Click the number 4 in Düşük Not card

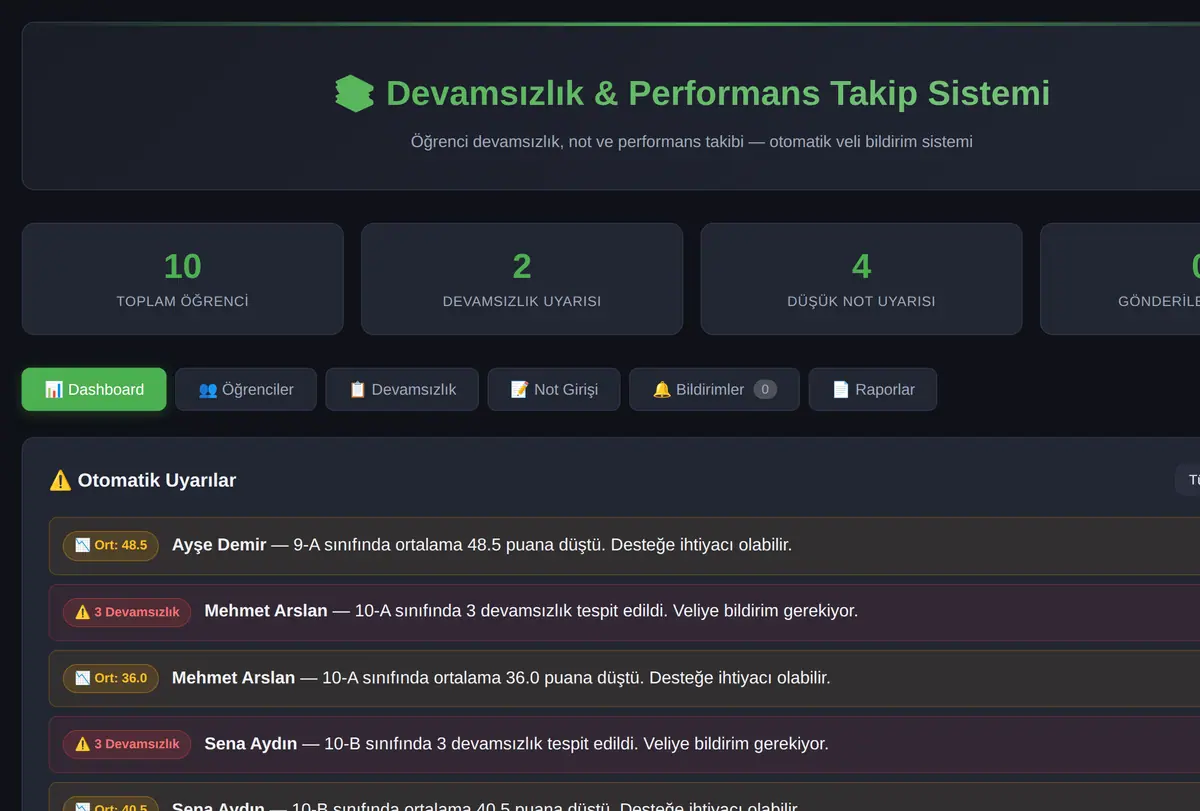[861, 266]
